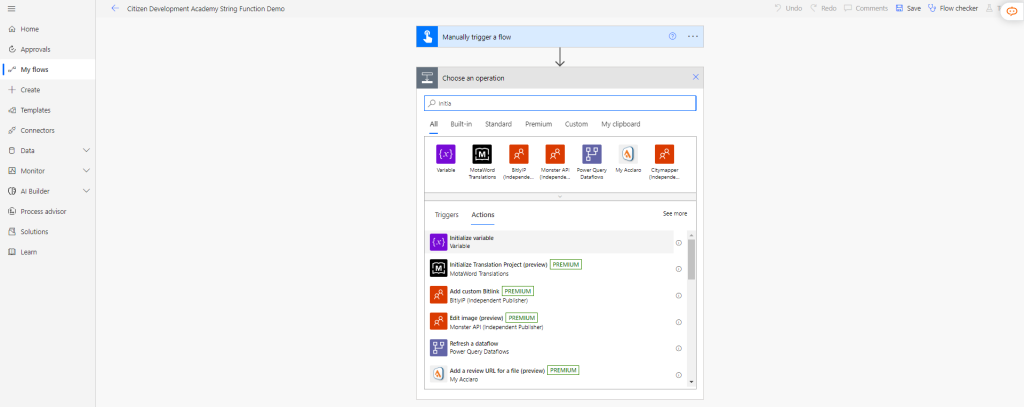
Task: Choose the Refresh a dataflow action
Action: [x=551, y=348]
